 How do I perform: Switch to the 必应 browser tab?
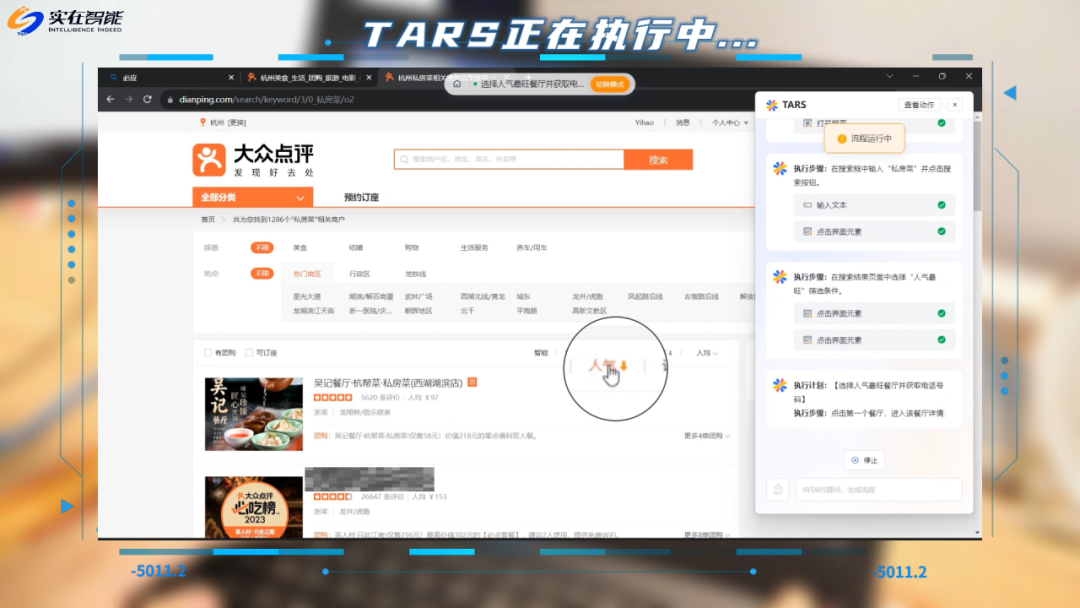169,78
